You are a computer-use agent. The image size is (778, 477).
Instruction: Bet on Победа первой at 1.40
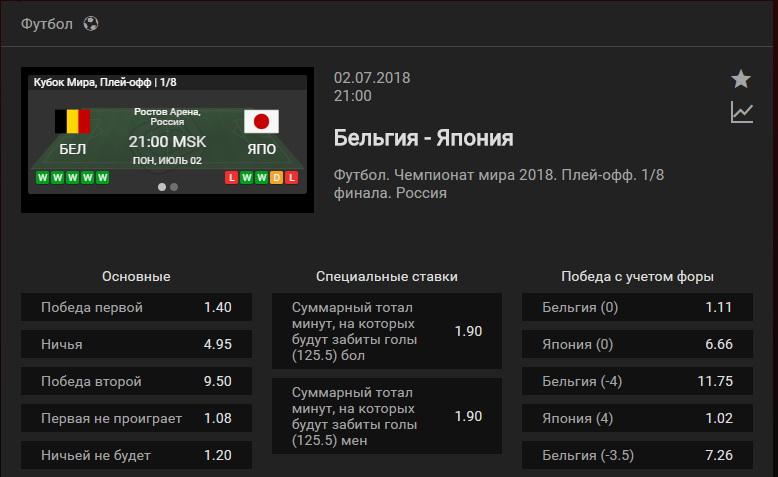(x=136, y=307)
